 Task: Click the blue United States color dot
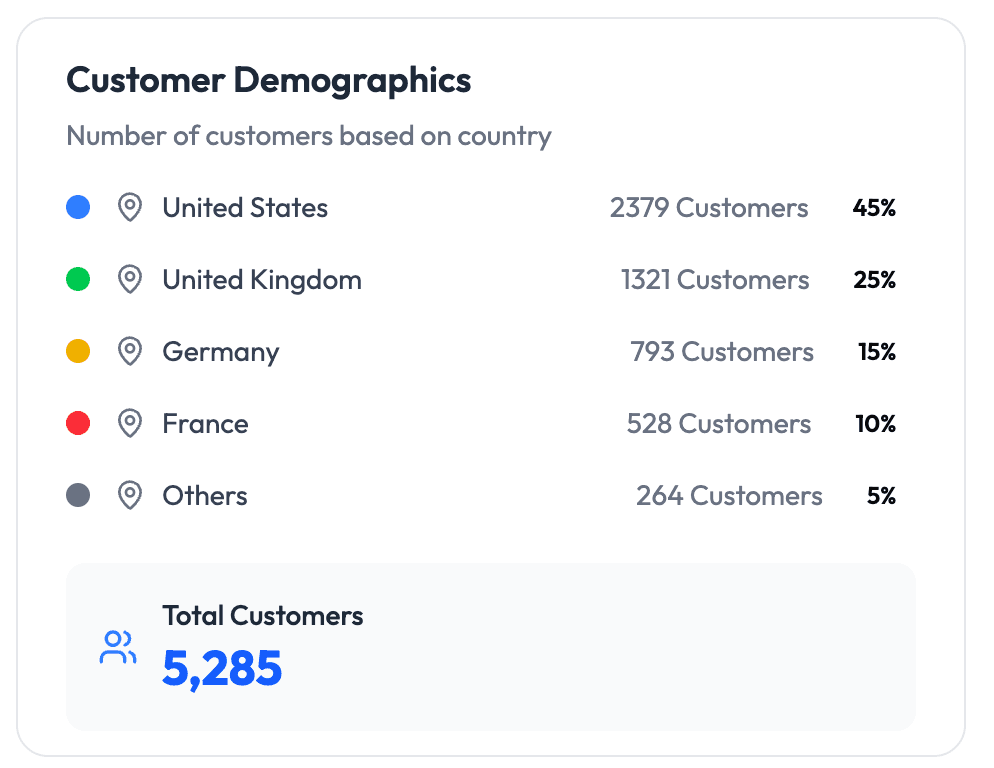[x=78, y=208]
